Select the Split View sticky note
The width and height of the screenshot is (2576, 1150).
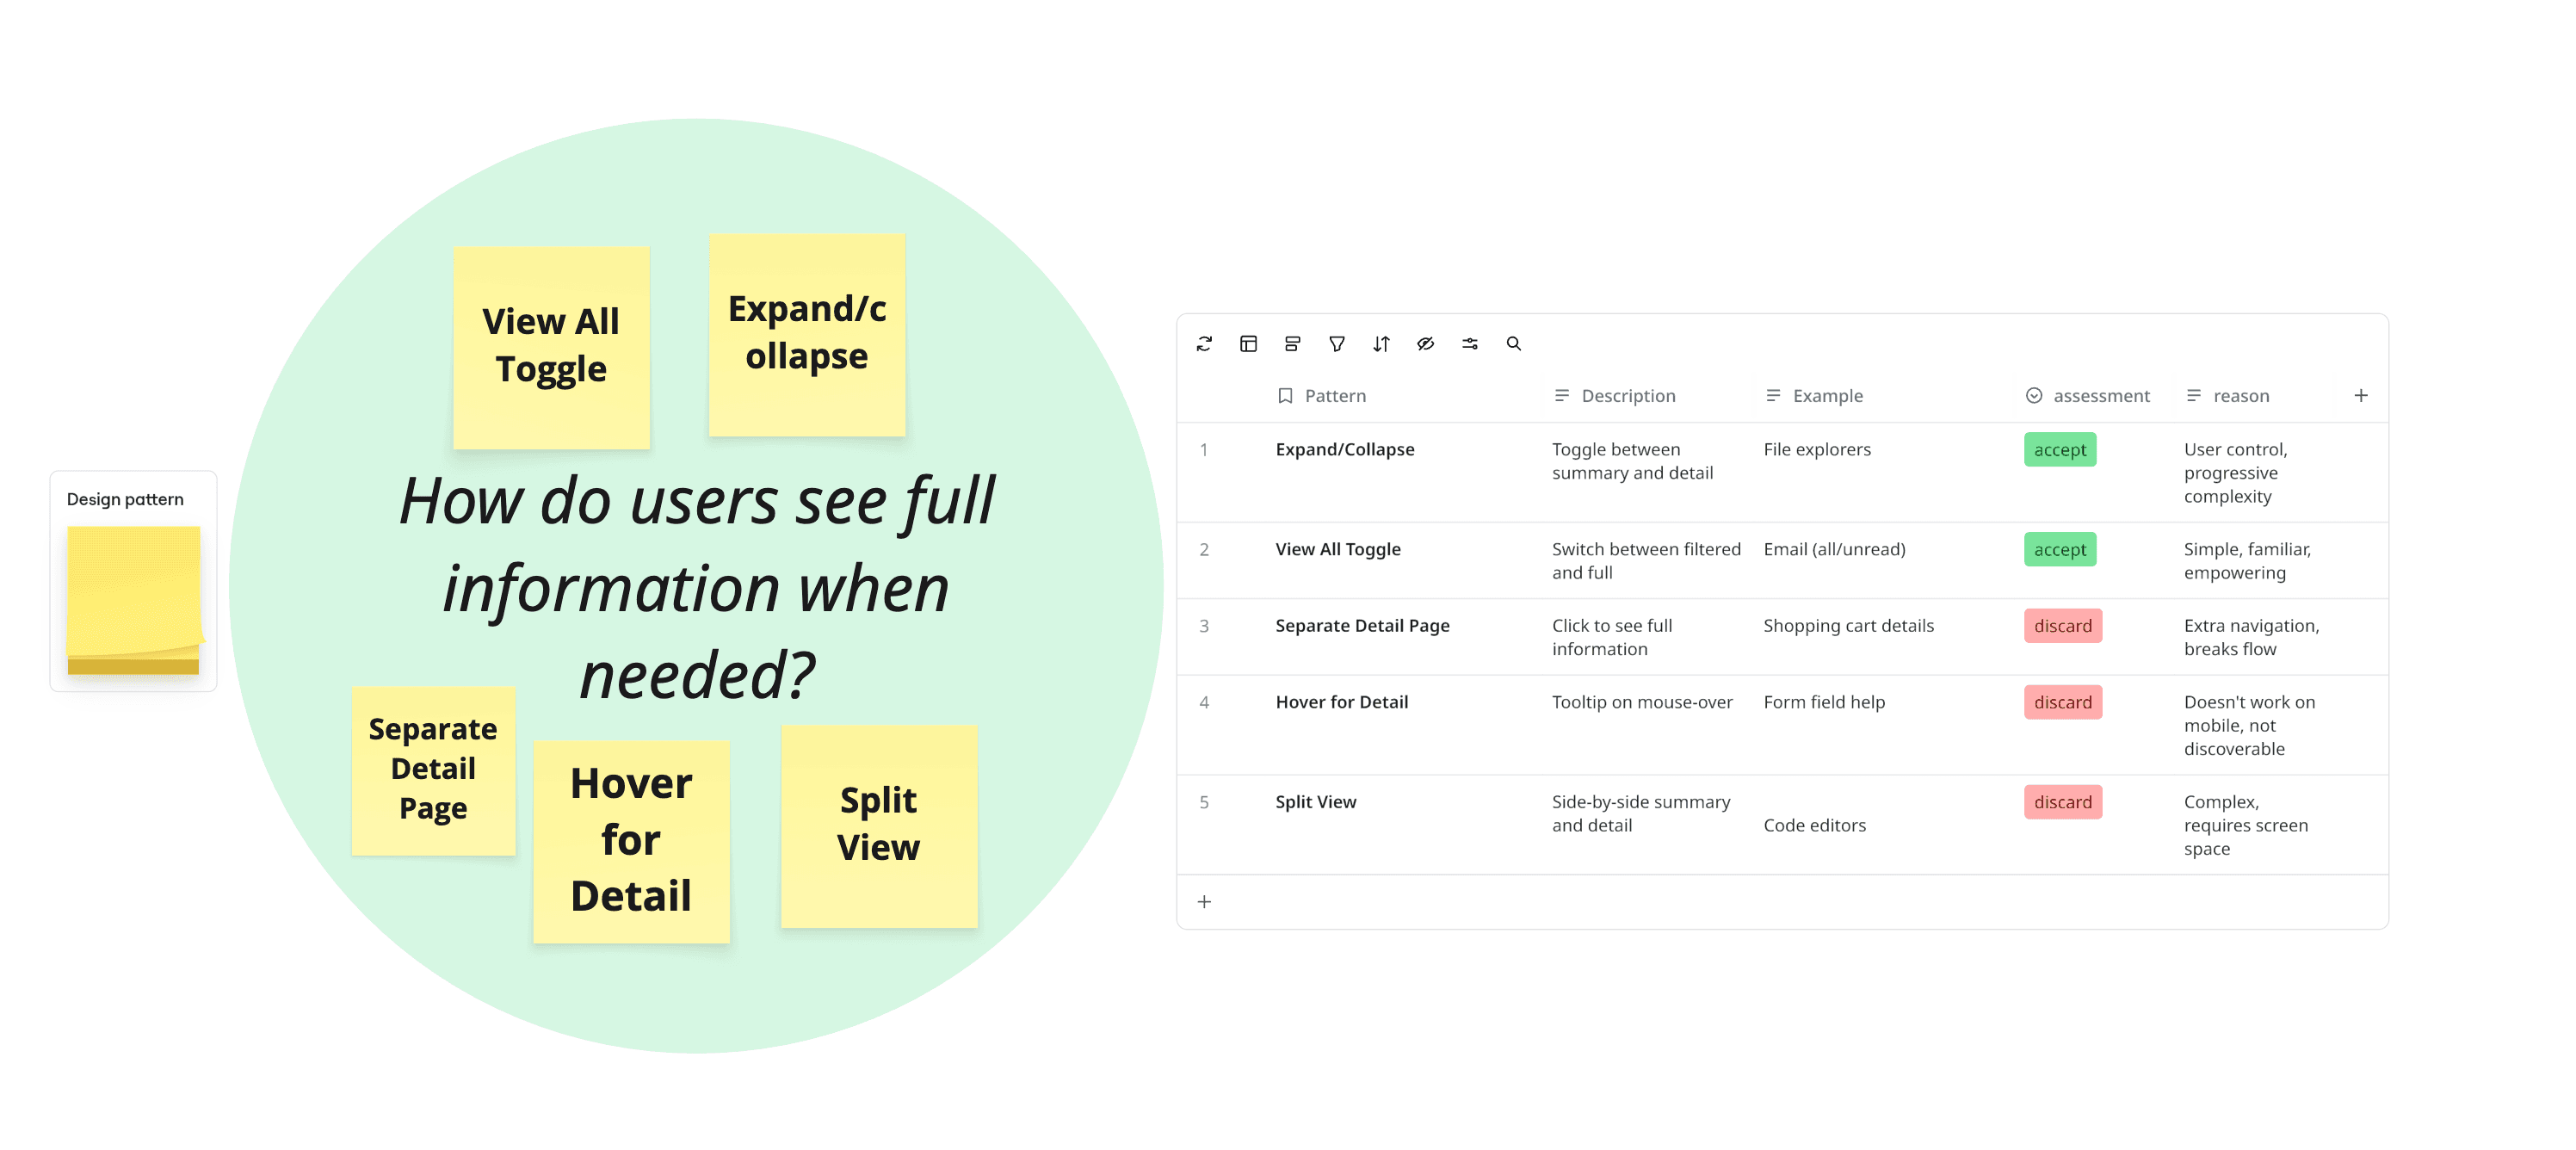tap(879, 826)
